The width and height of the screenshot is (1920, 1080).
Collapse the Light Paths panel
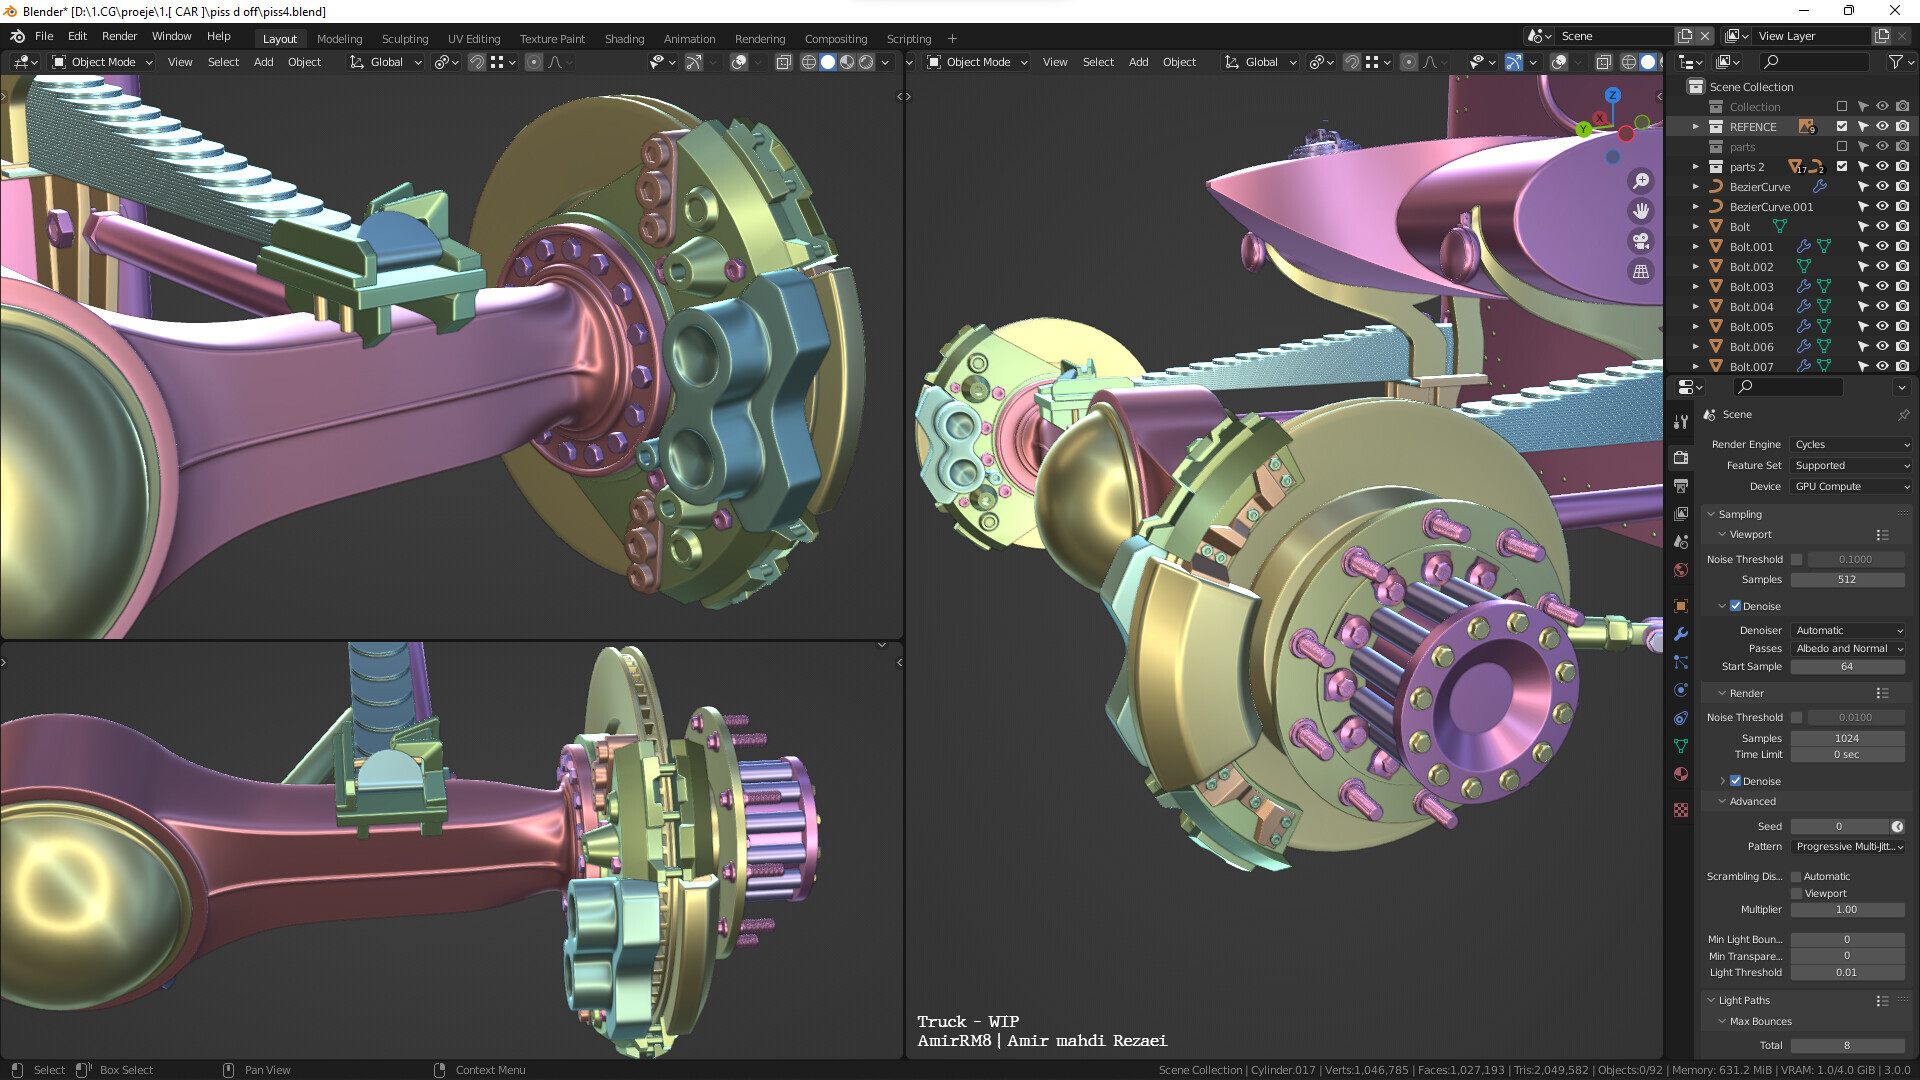pos(1744,1000)
